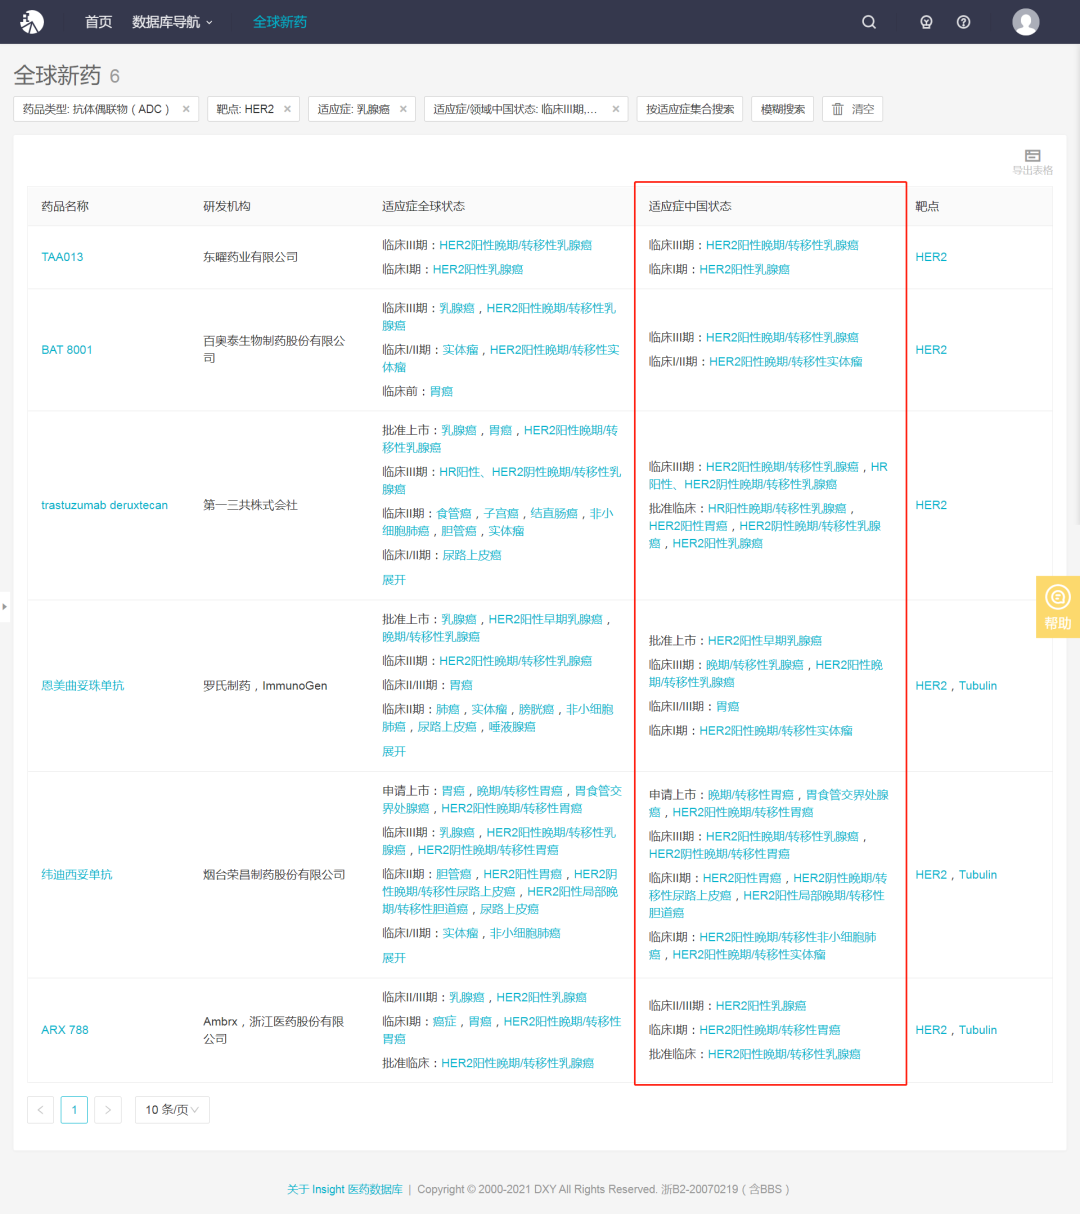Expand 展开 in 纬迪西妥单抗 row
This screenshot has height=1214, width=1080.
point(394,958)
